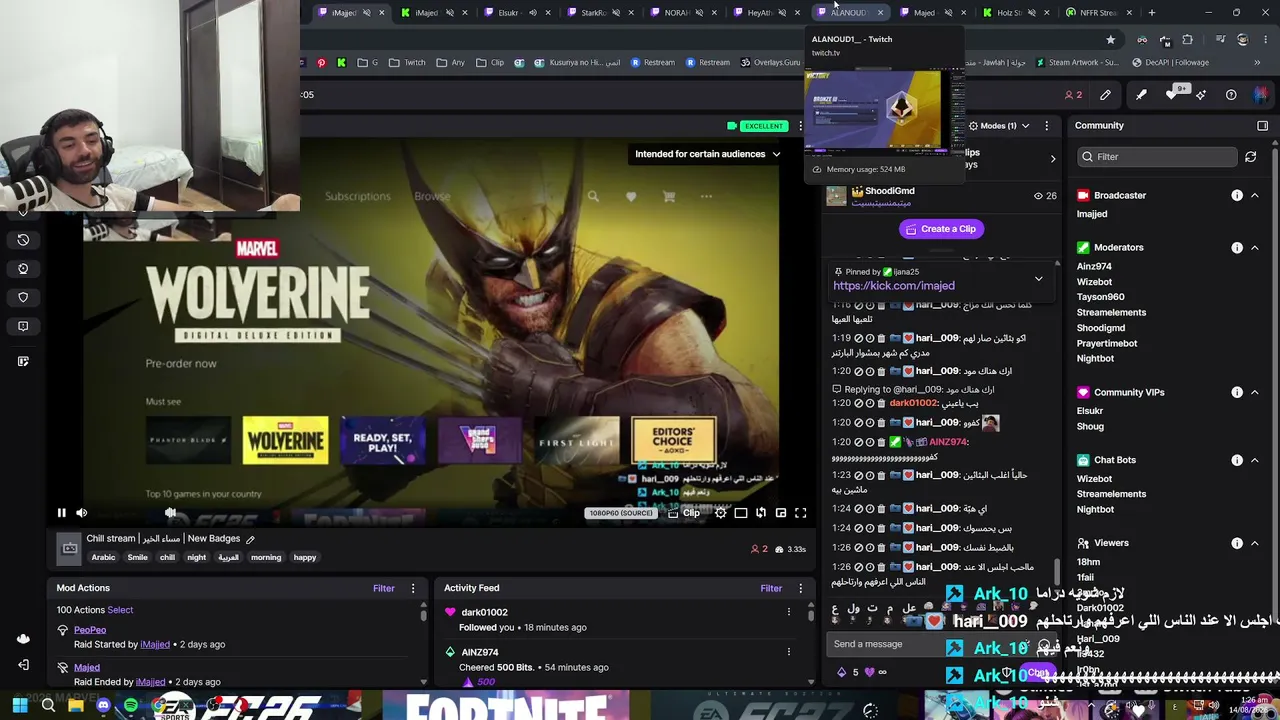The height and width of the screenshot is (720, 1280).
Task: Click the Create a Clip button
Action: point(940,229)
